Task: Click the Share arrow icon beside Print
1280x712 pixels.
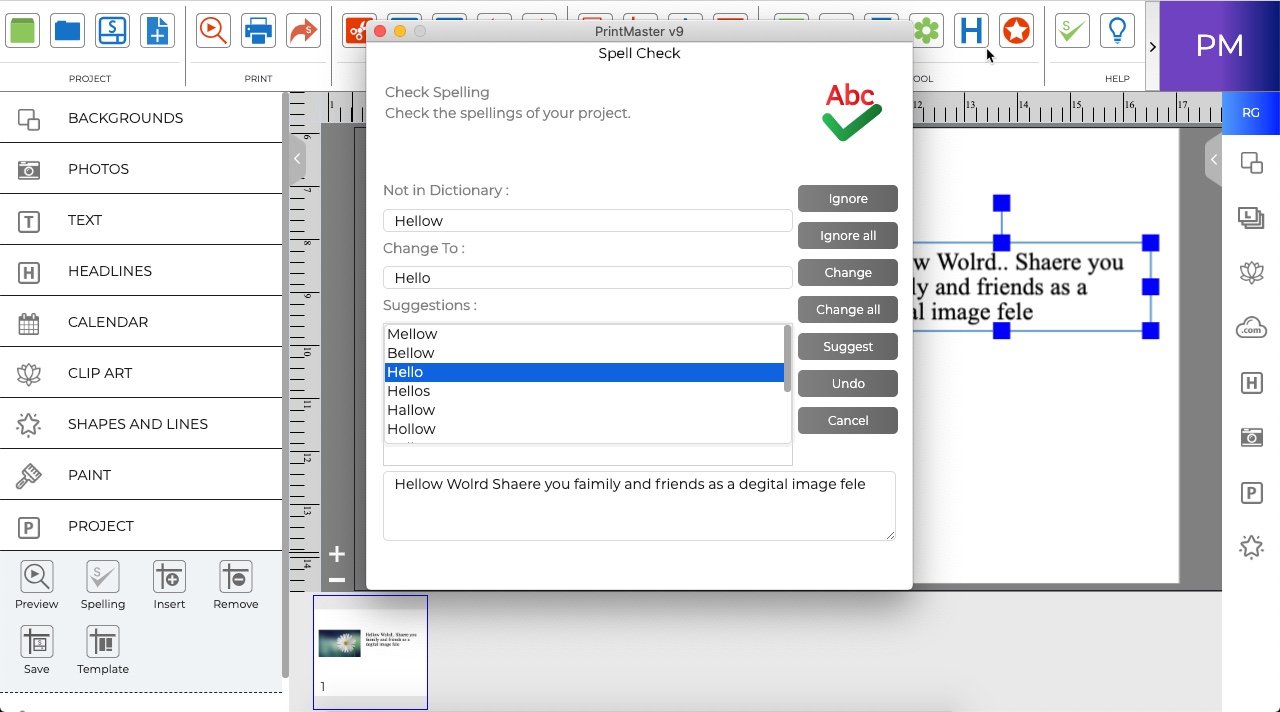Action: [303, 30]
